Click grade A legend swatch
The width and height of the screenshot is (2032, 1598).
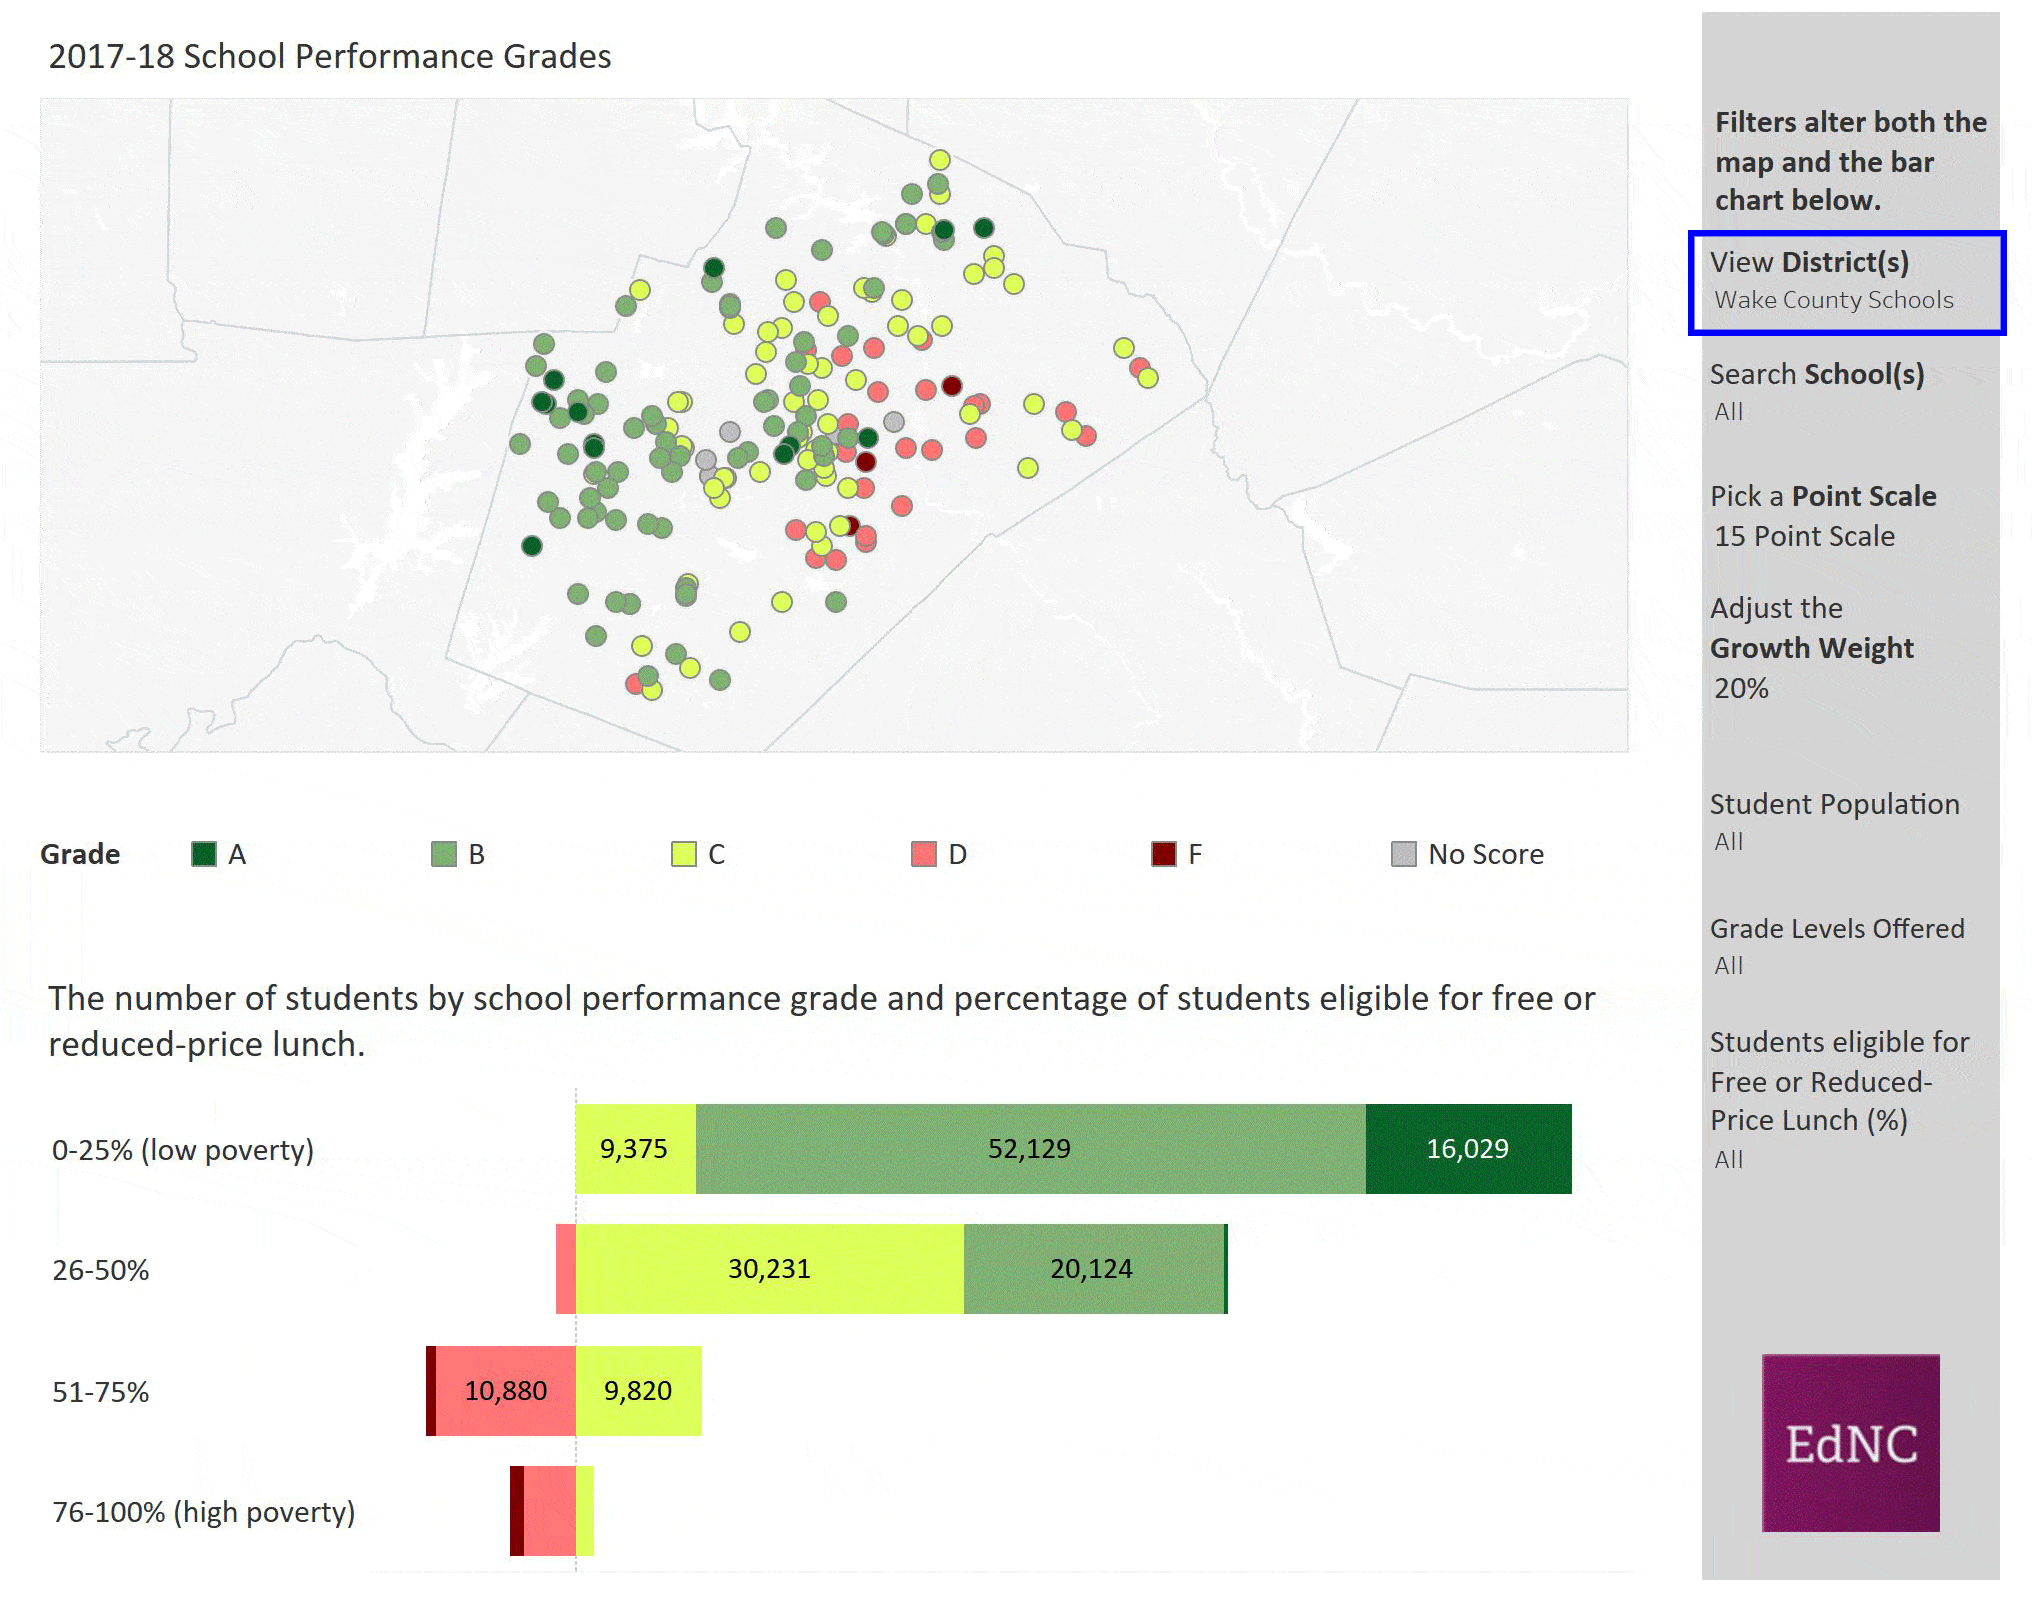pos(204,854)
